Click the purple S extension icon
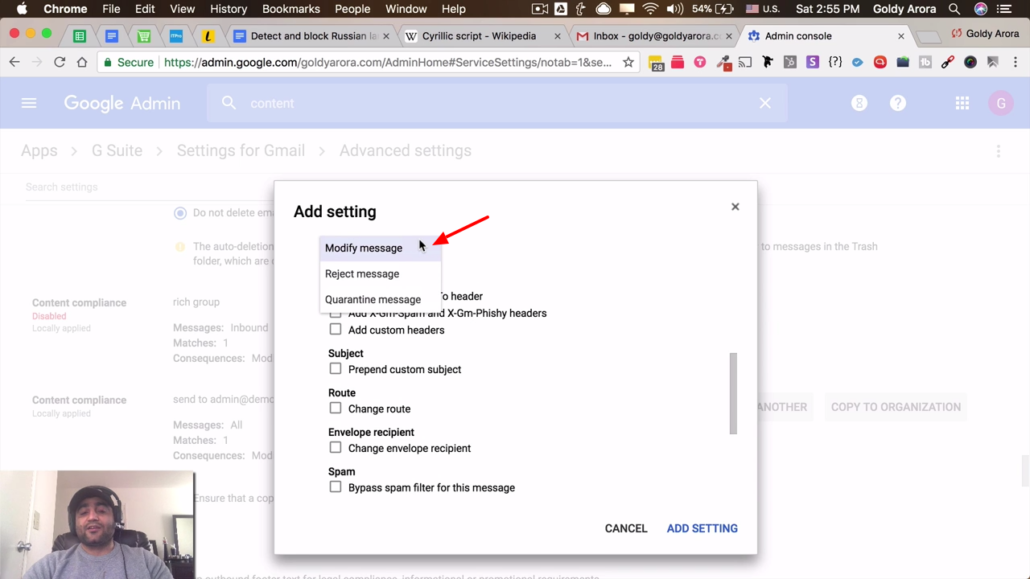The image size is (1030, 579). pos(813,62)
